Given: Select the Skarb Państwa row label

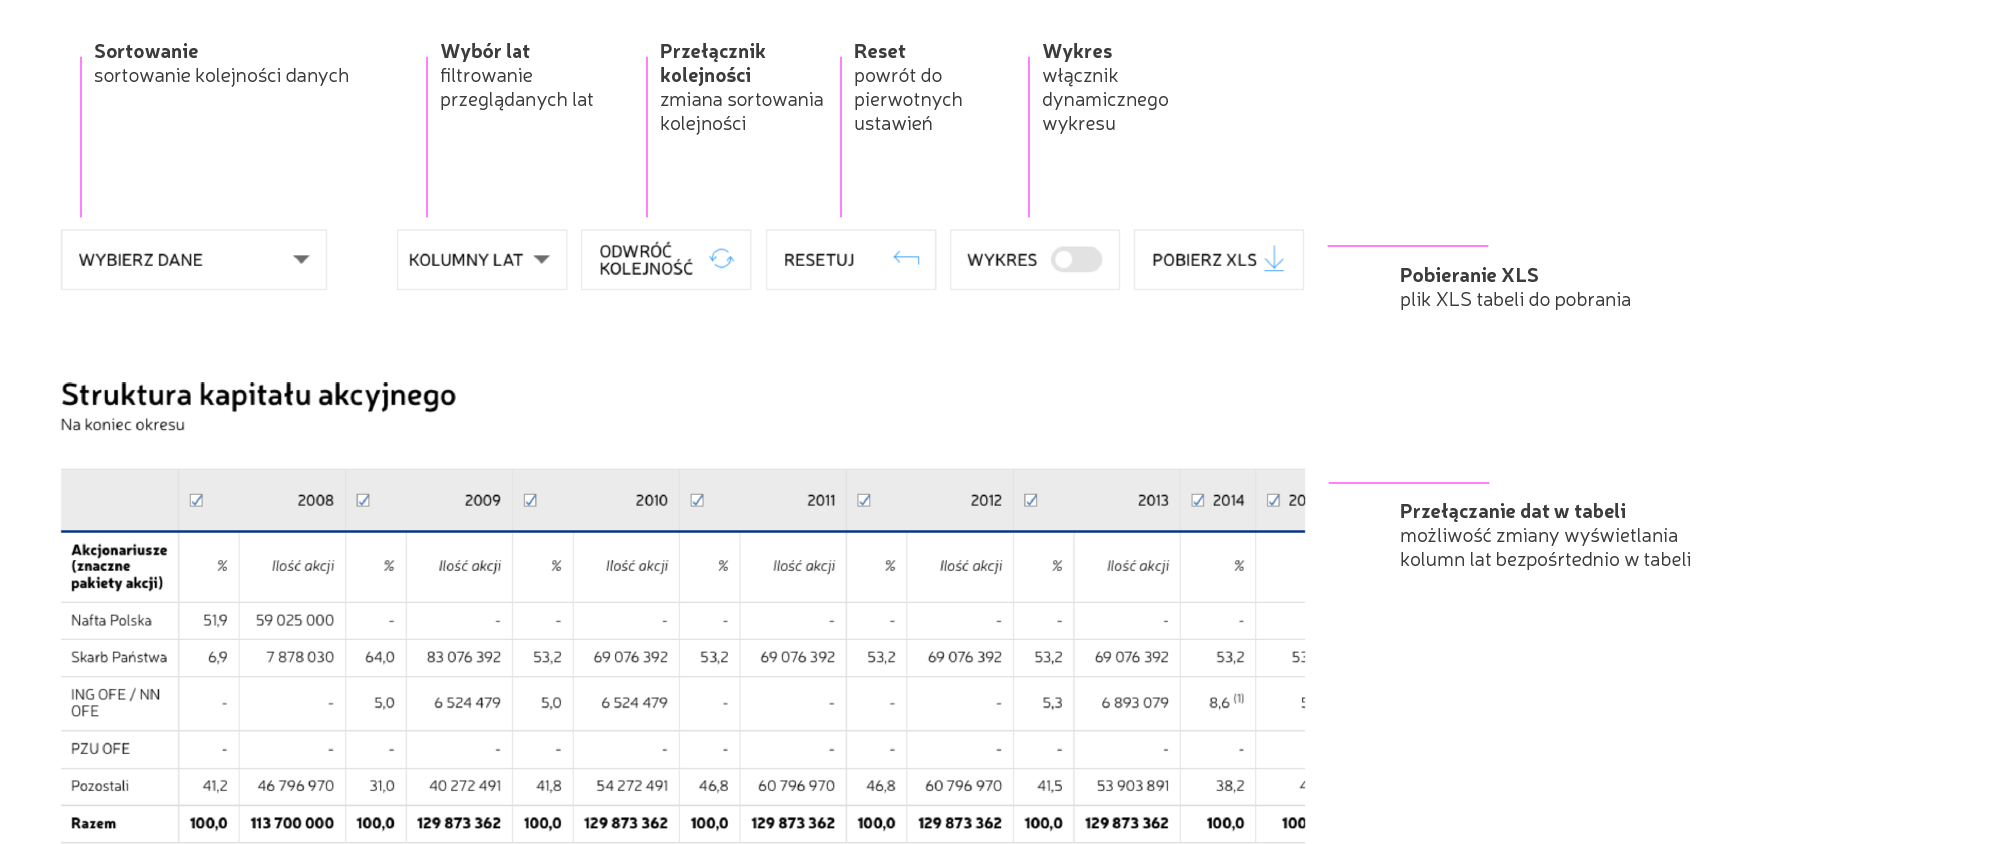Looking at the screenshot, I should click(118, 657).
